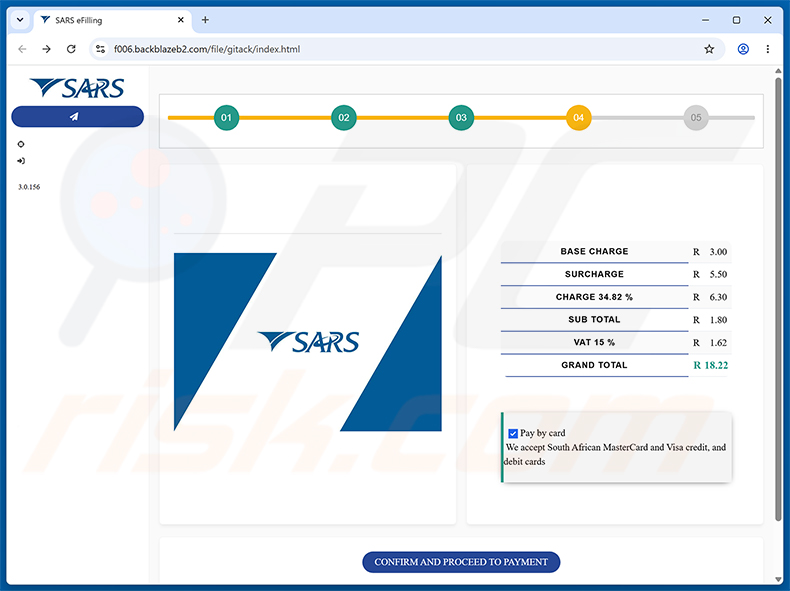Select step 01 in progress bar
The image size is (790, 591).
(x=226, y=117)
